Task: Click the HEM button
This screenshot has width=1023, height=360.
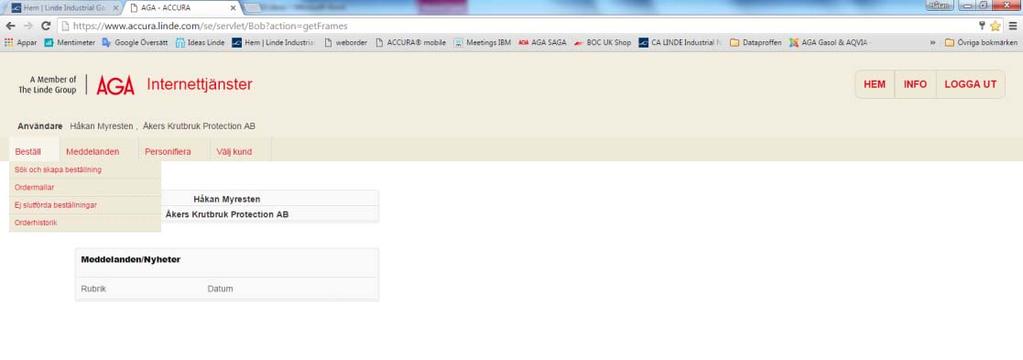Action: click(x=874, y=85)
